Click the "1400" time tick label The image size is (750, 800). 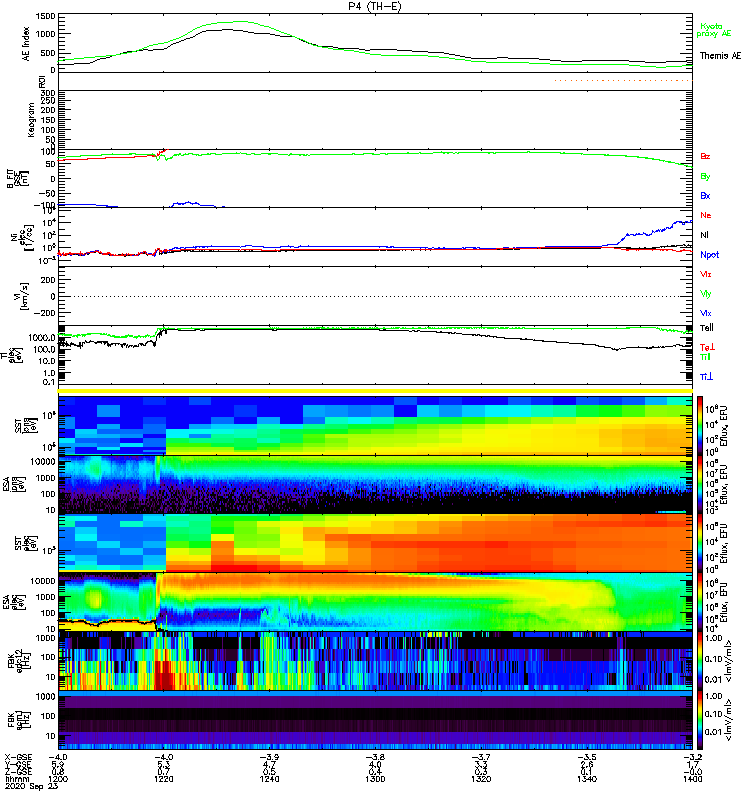pyautogui.click(x=692, y=779)
